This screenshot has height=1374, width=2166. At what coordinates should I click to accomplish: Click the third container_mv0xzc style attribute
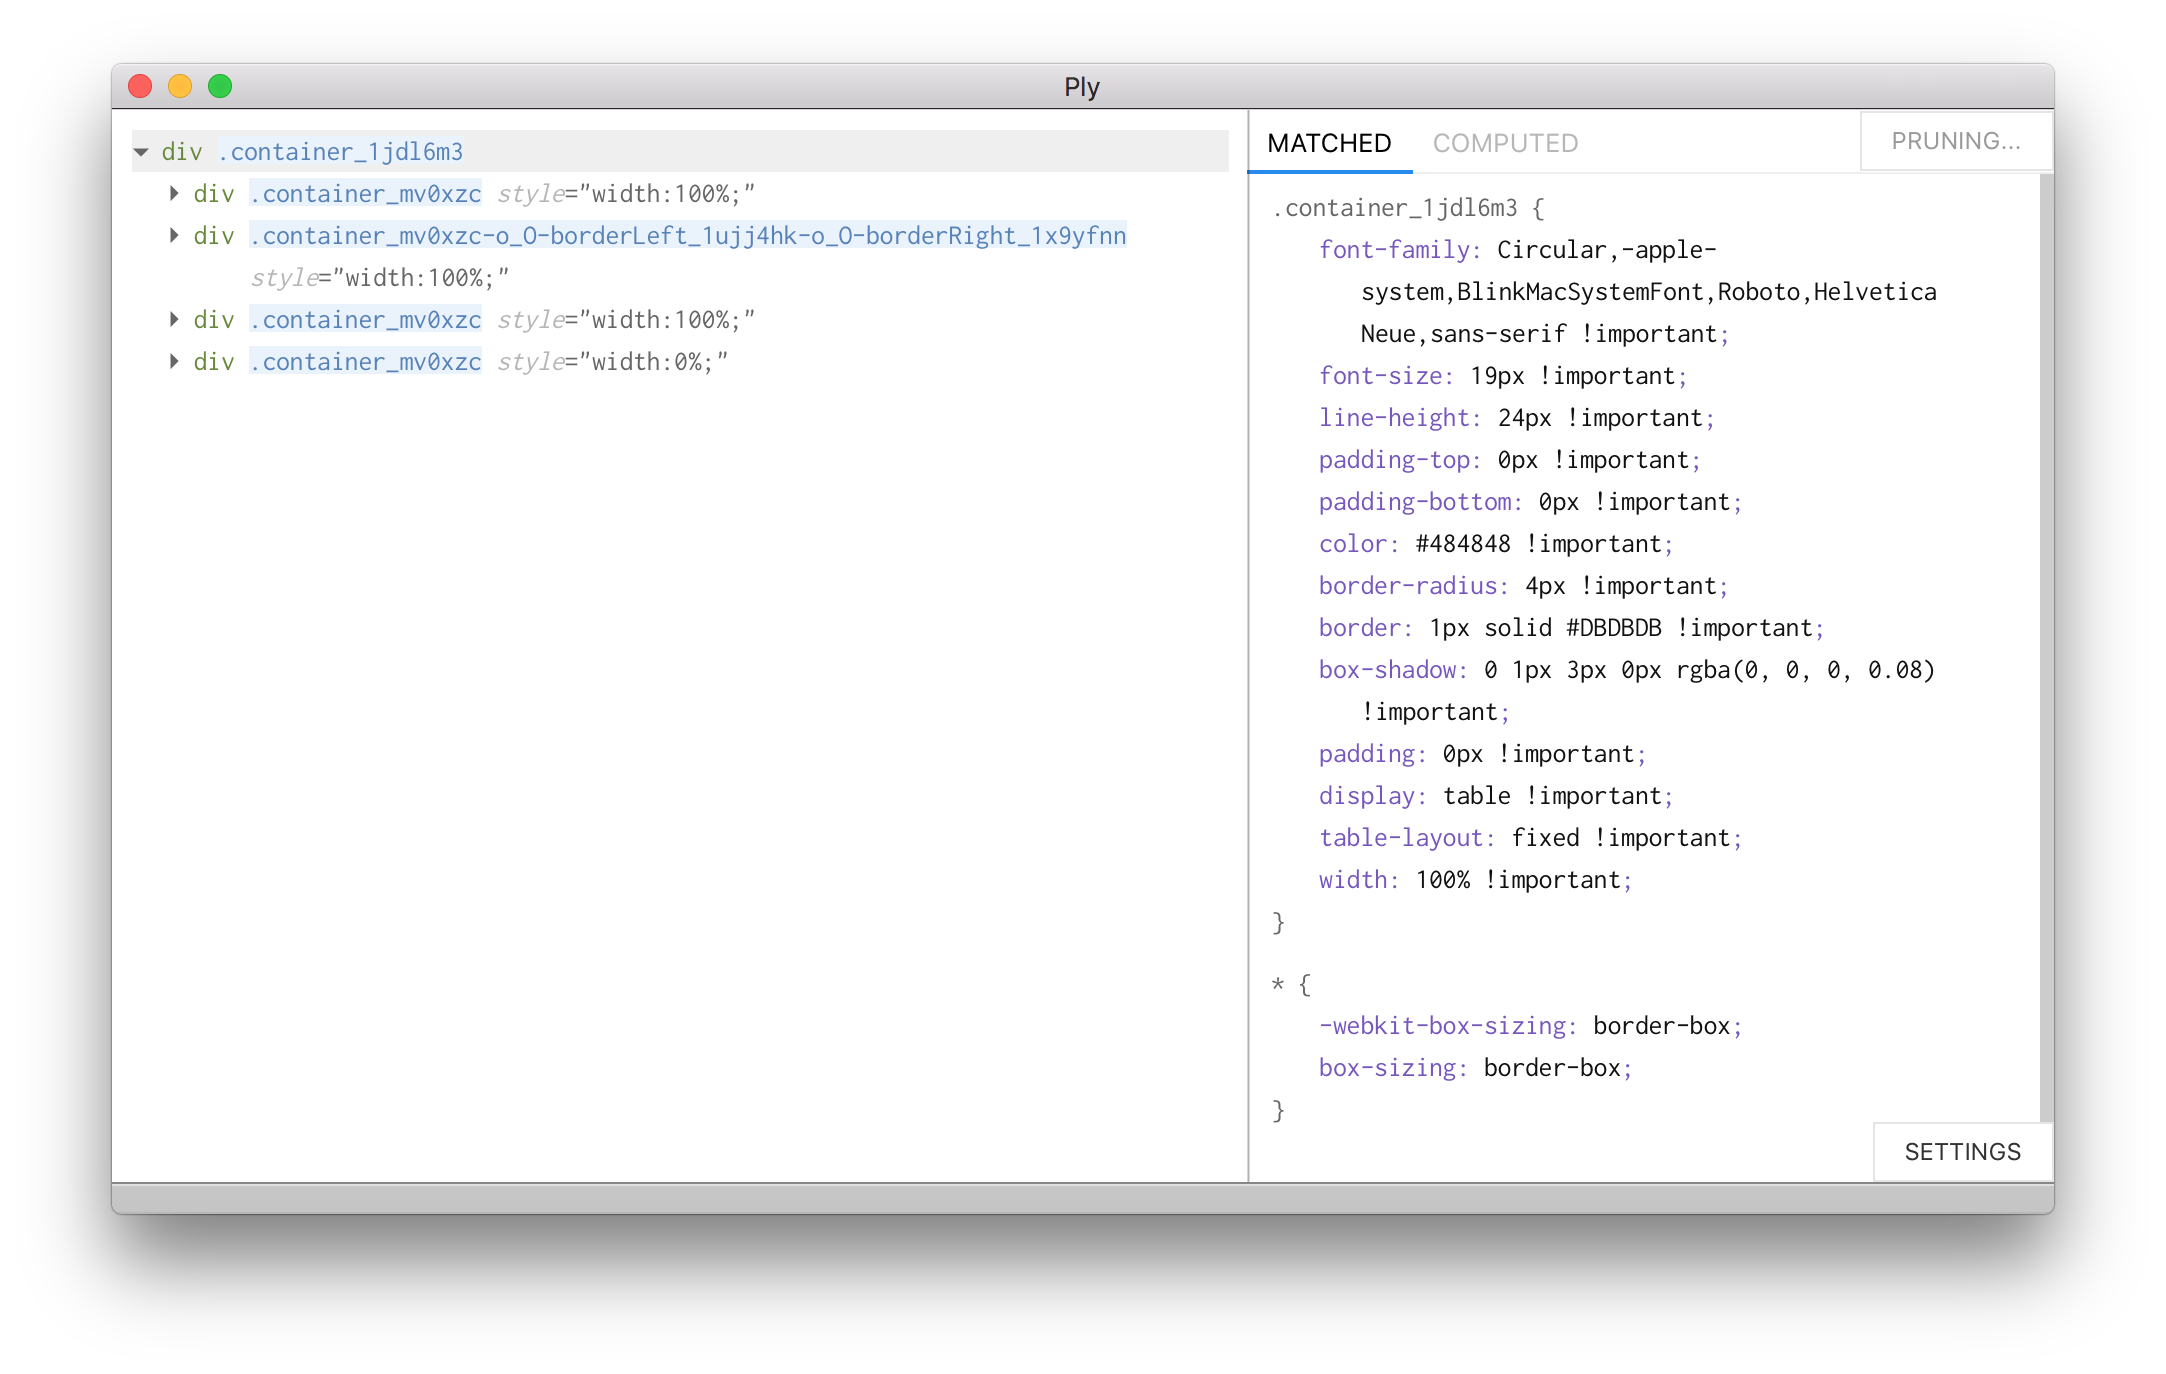(626, 319)
